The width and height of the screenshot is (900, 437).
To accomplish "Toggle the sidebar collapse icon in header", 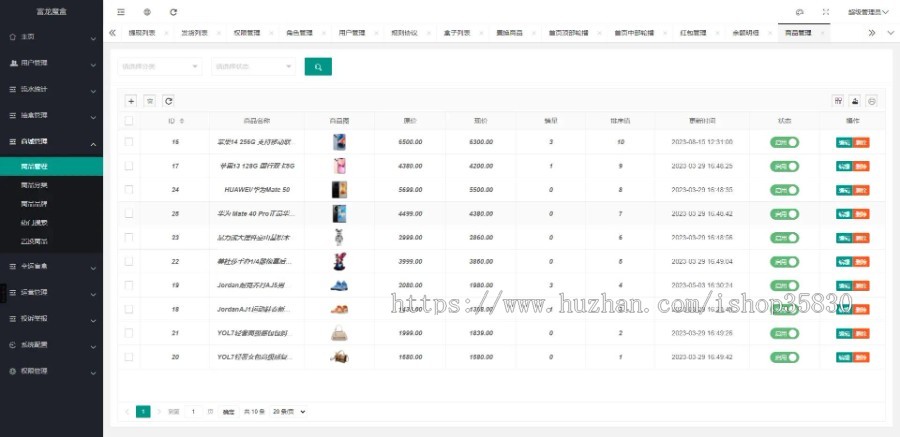I will [121, 11].
